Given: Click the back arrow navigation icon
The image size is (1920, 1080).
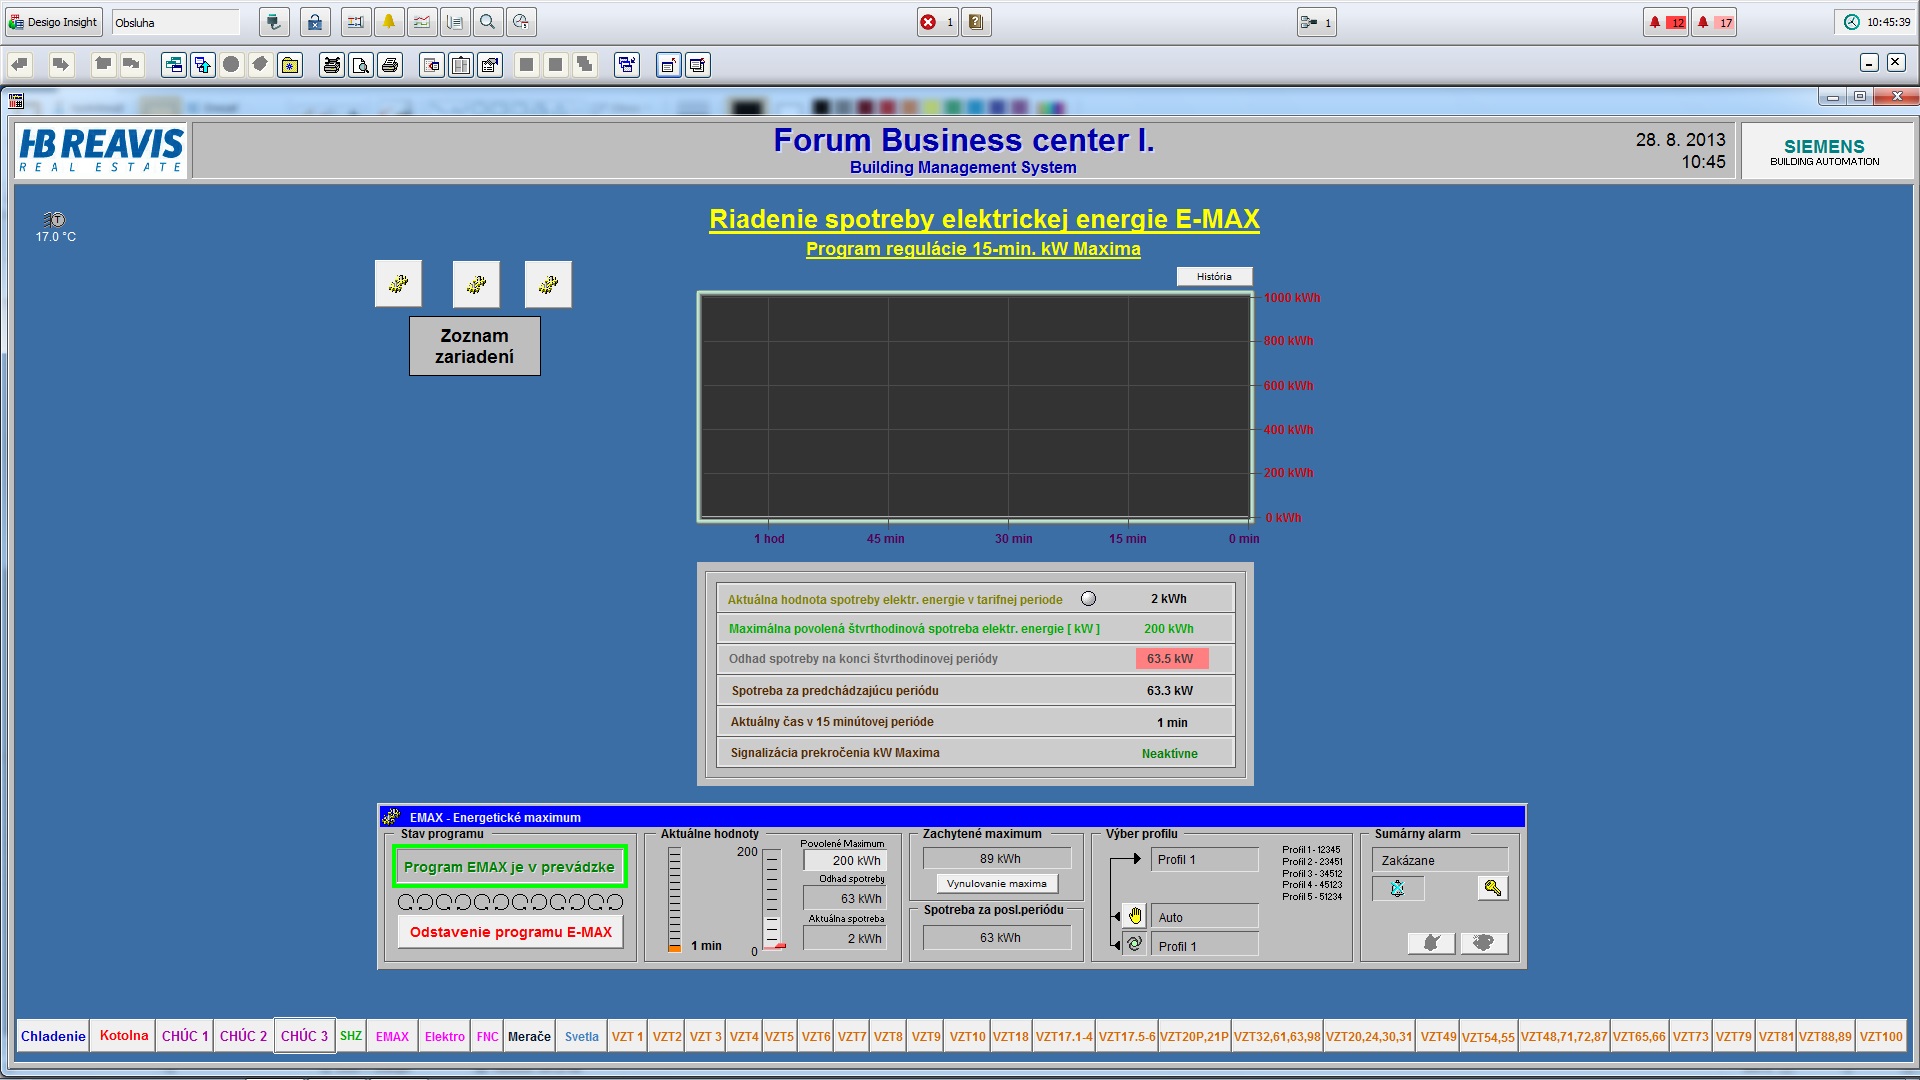Looking at the screenshot, I should [x=20, y=65].
